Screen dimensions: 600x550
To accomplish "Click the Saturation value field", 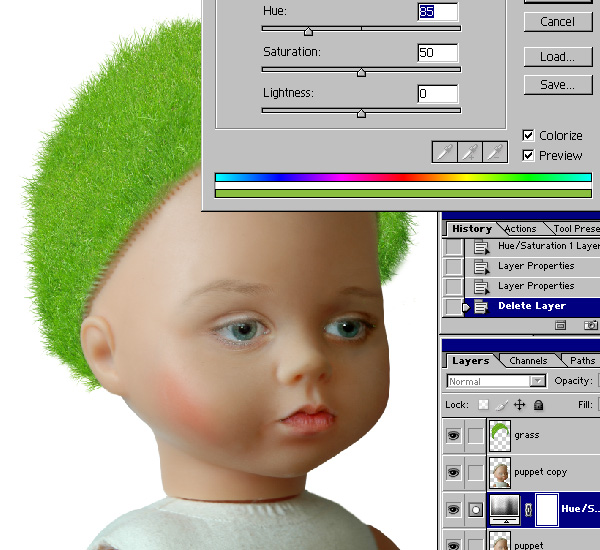I will (438, 52).
